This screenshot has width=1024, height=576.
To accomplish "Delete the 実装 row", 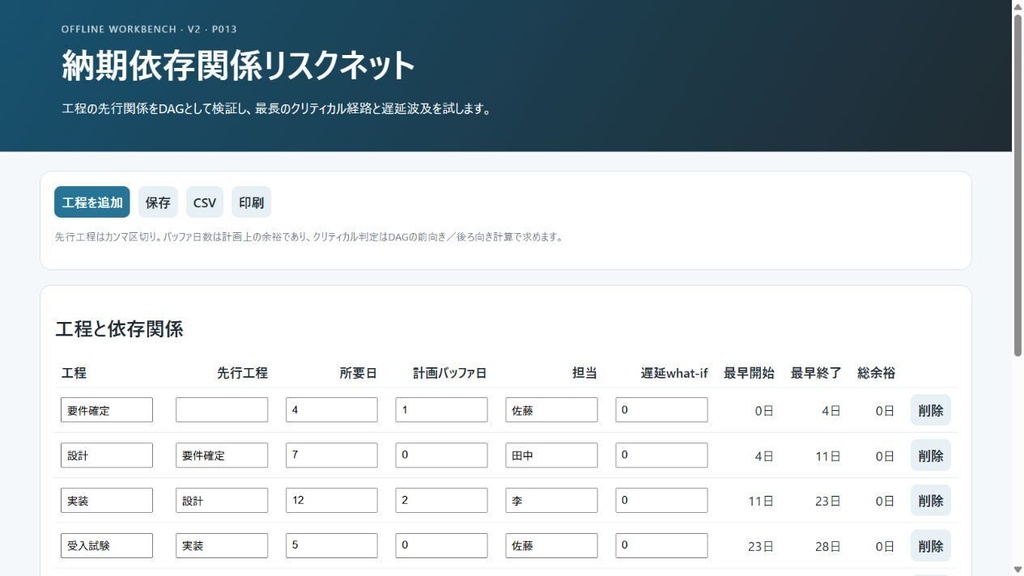I will pyautogui.click(x=931, y=500).
